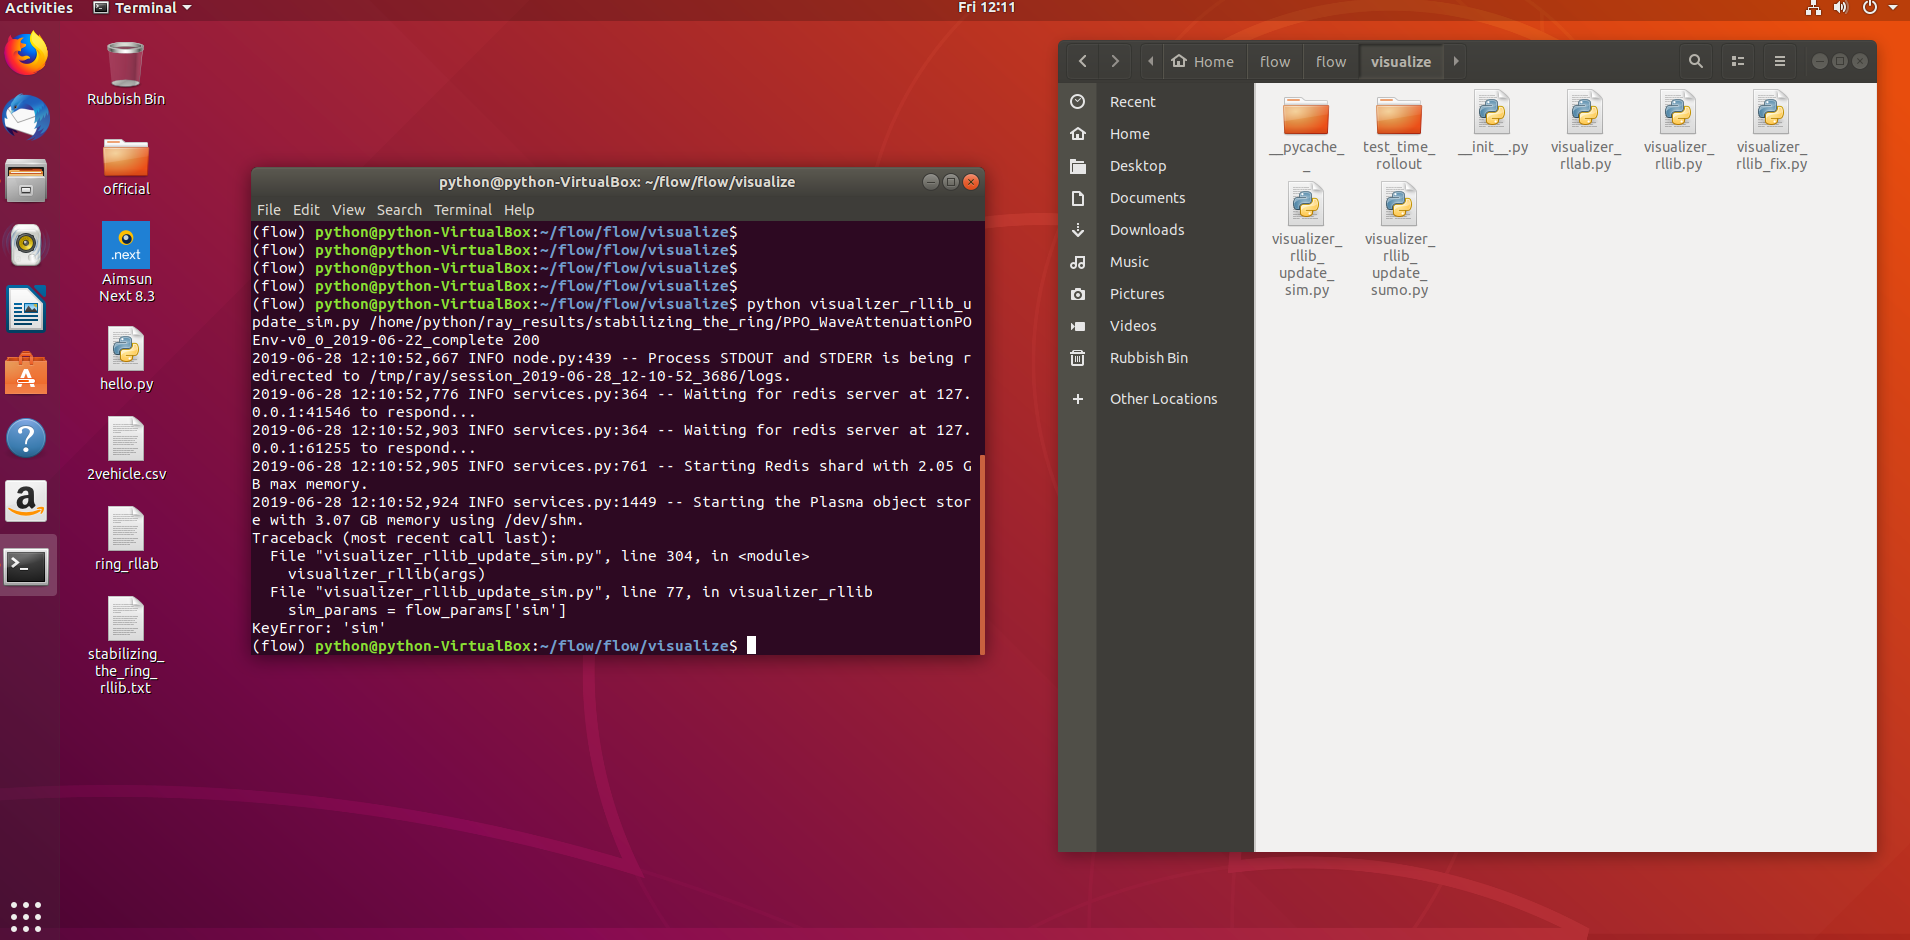Open Firefox from the dock
The width and height of the screenshot is (1910, 940).
point(27,53)
